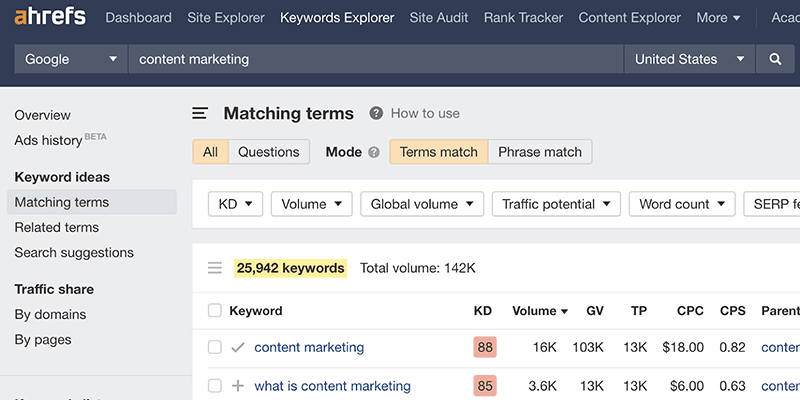This screenshot has height=400, width=800.
Task: Open the Global volume filter dropdown
Action: pyautogui.click(x=422, y=204)
